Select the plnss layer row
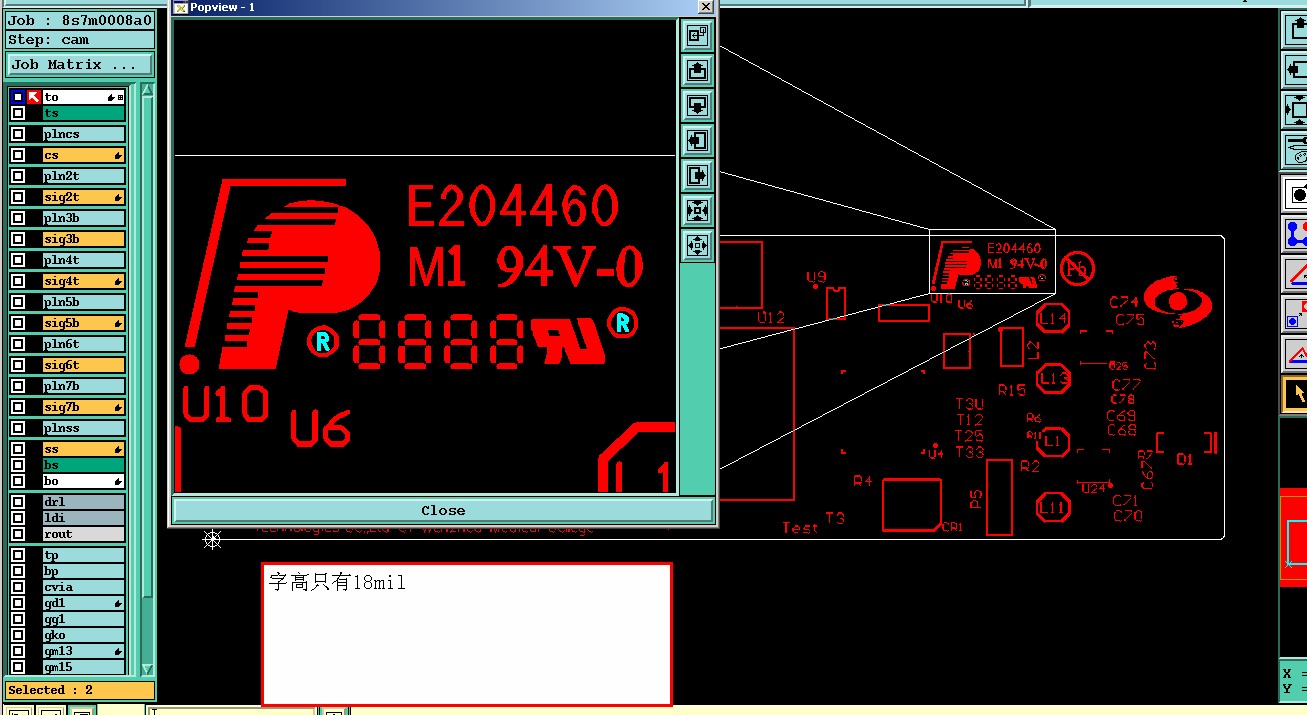 click(x=83, y=428)
